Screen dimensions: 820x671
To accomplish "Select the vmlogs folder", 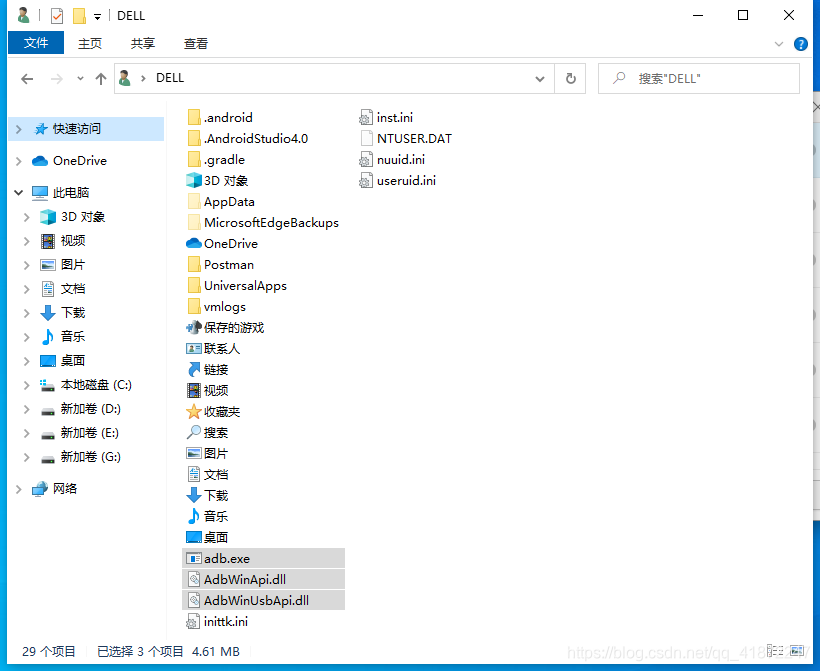I will 217,306.
